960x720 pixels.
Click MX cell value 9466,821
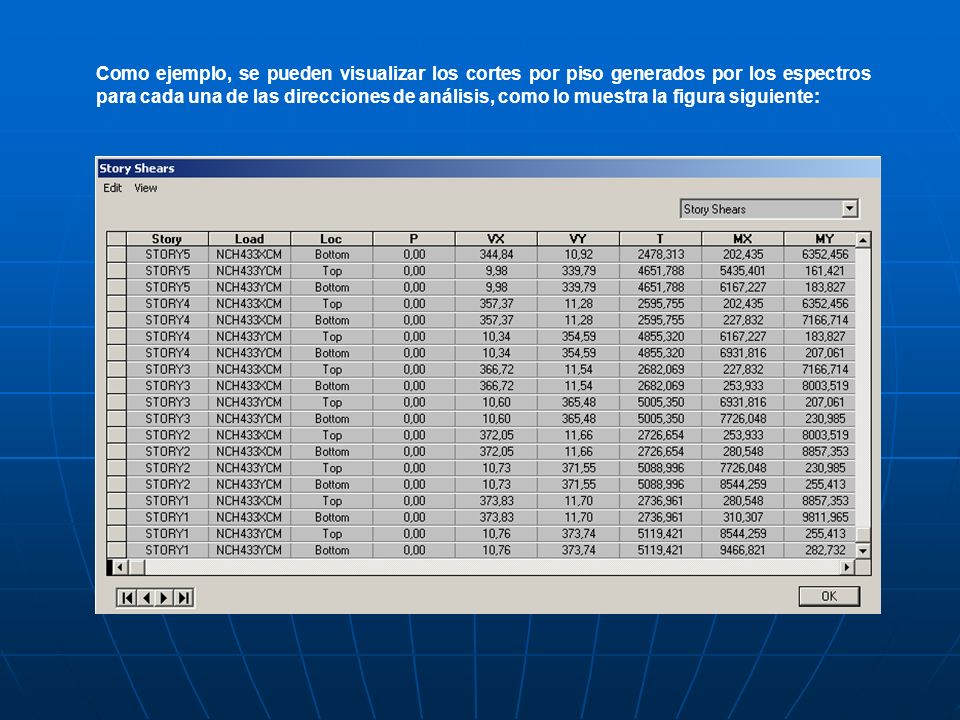pos(743,550)
